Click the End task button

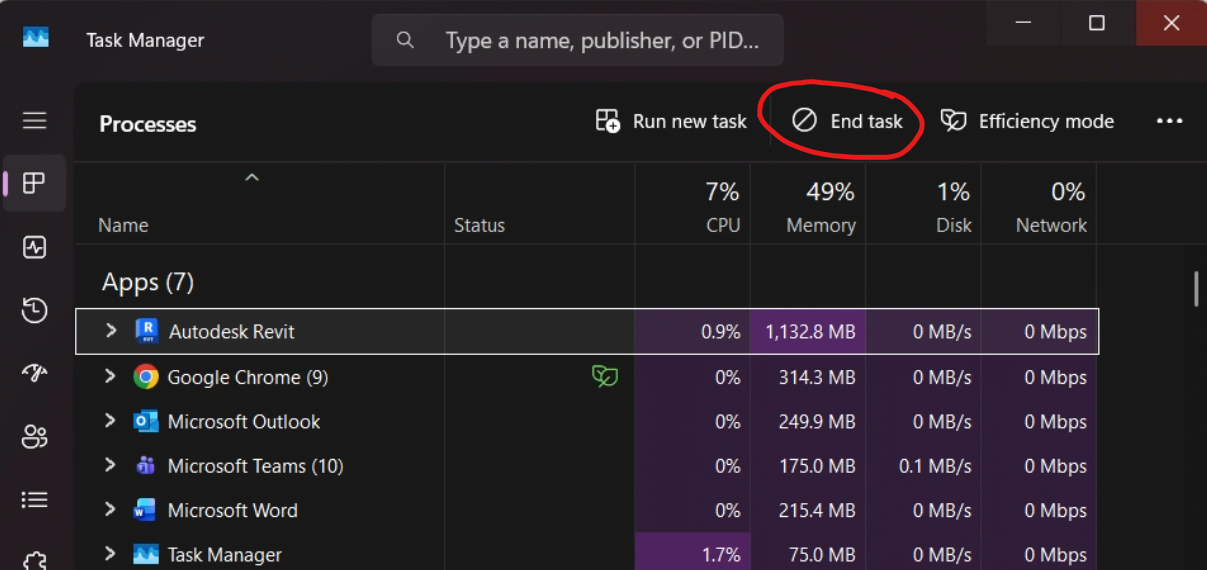[847, 121]
